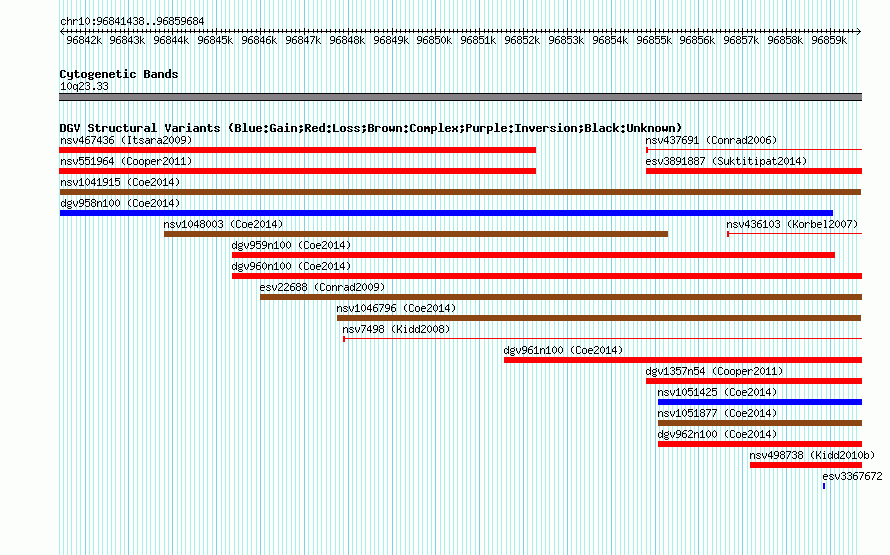This screenshot has height=555, width=890.
Task: Select the red dgv961n100 loss bar
Action: pyautogui.click(x=683, y=360)
